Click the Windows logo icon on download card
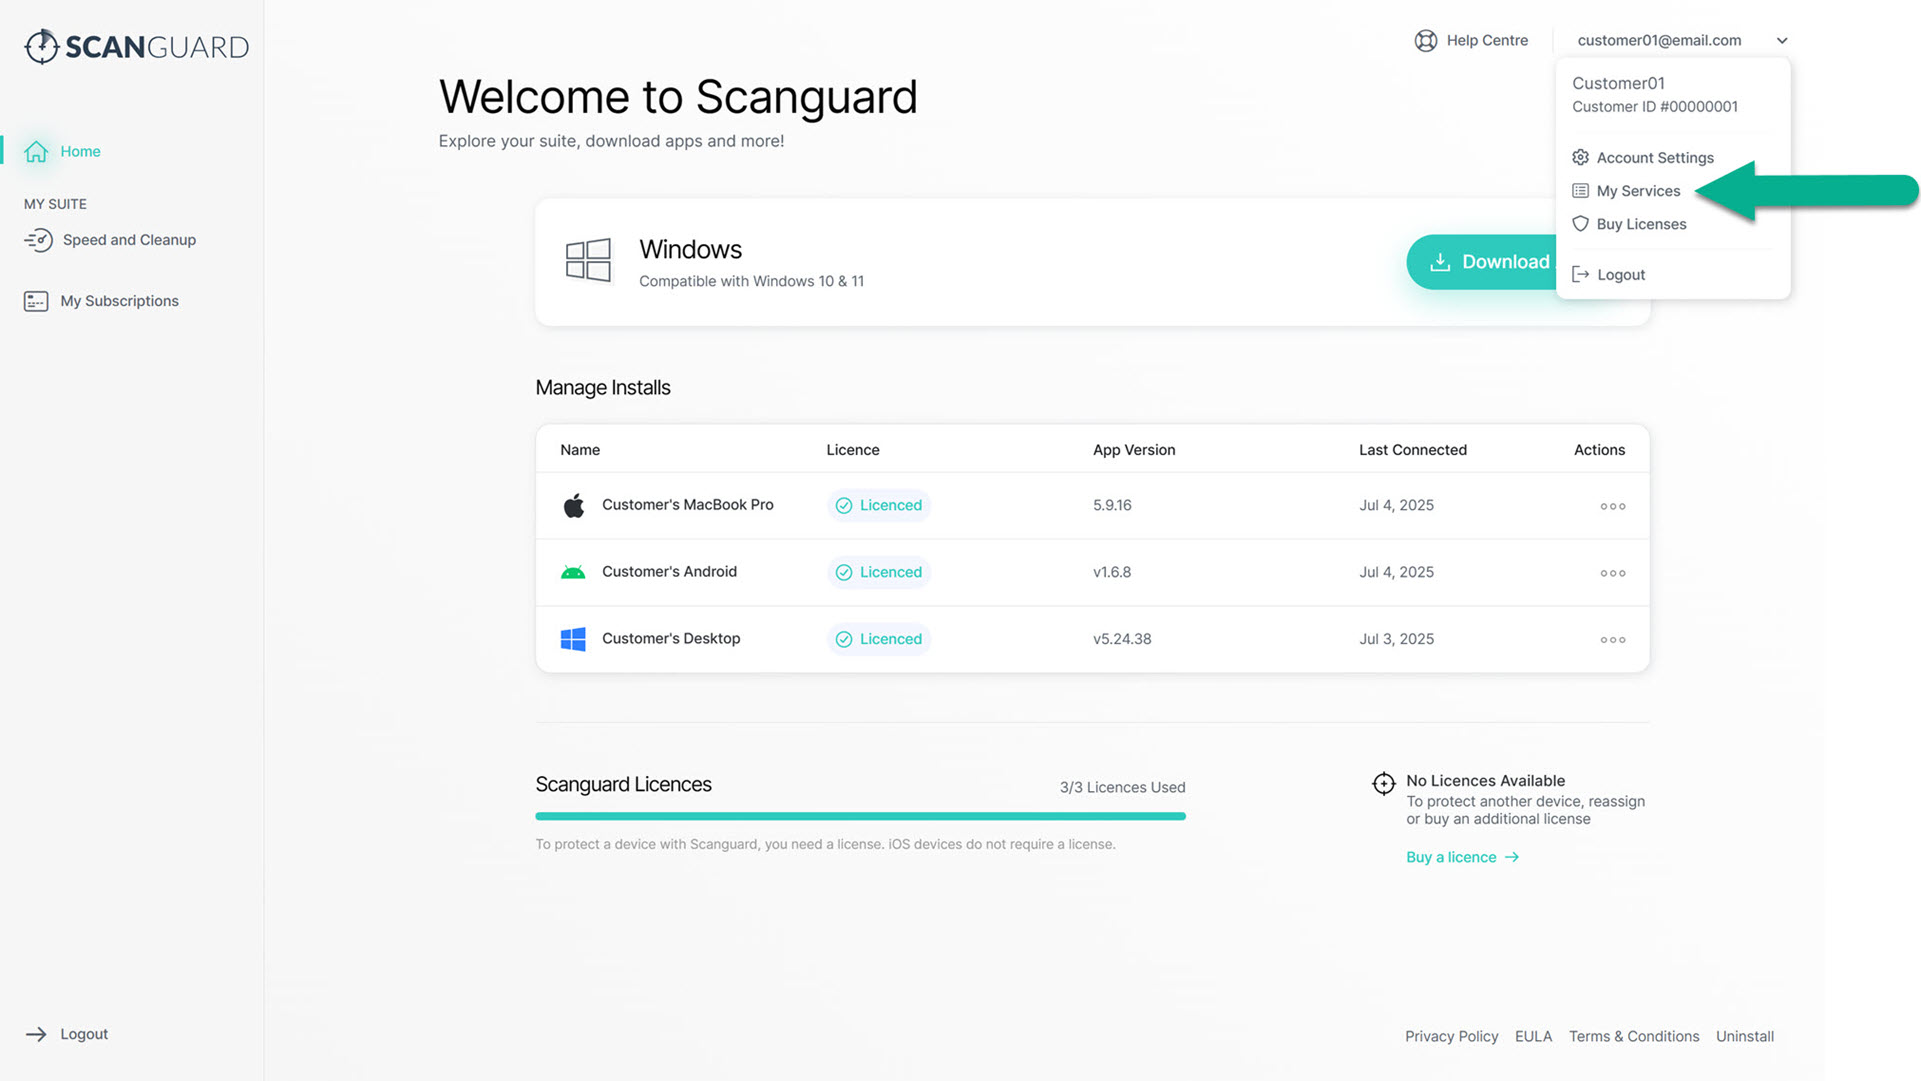This screenshot has height=1081, width=1921. coord(588,261)
